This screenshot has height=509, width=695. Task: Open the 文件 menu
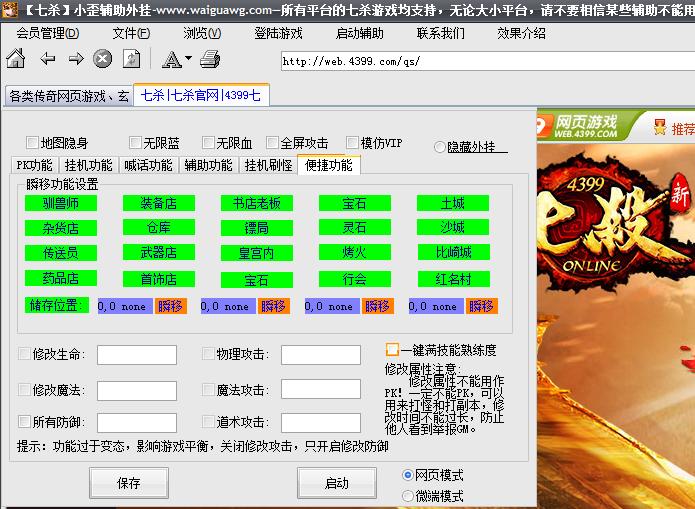pos(131,33)
